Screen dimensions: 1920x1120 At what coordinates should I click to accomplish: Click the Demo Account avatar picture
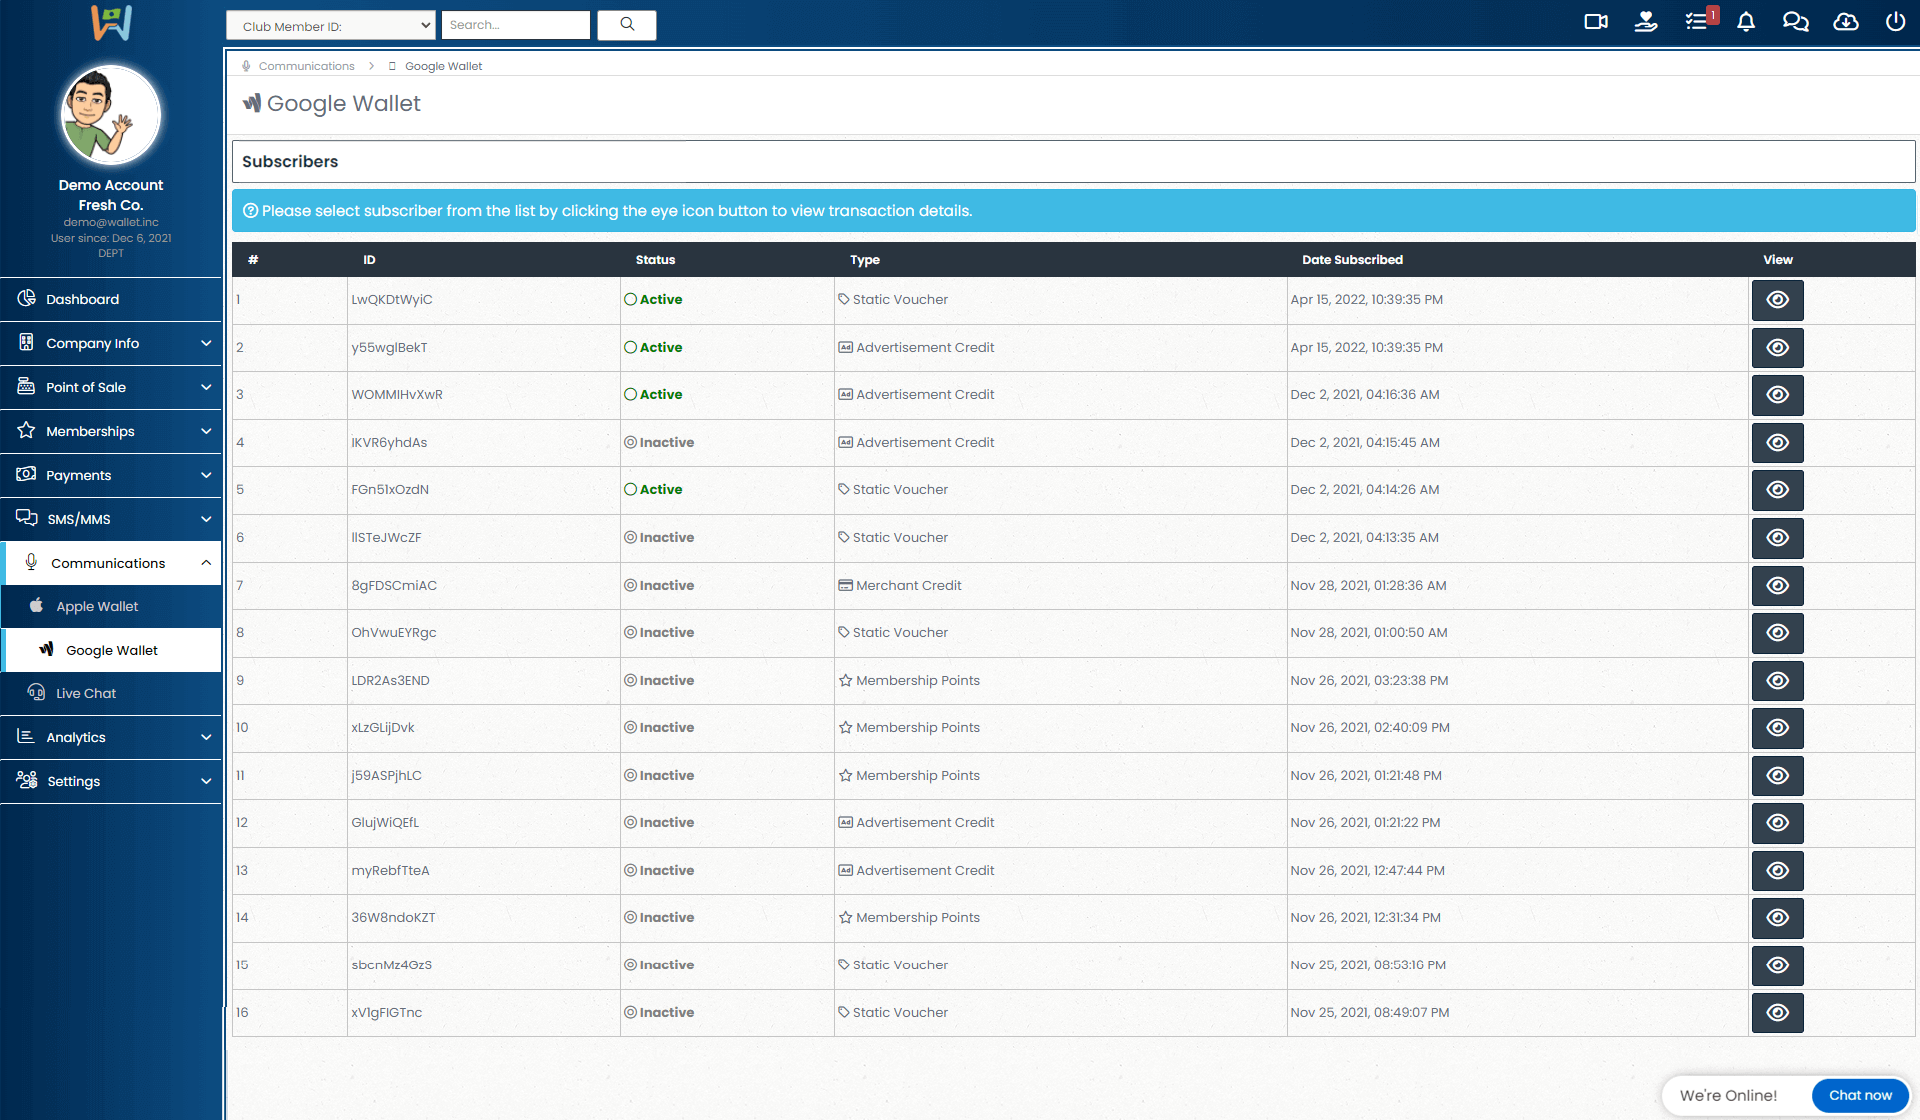tap(110, 116)
